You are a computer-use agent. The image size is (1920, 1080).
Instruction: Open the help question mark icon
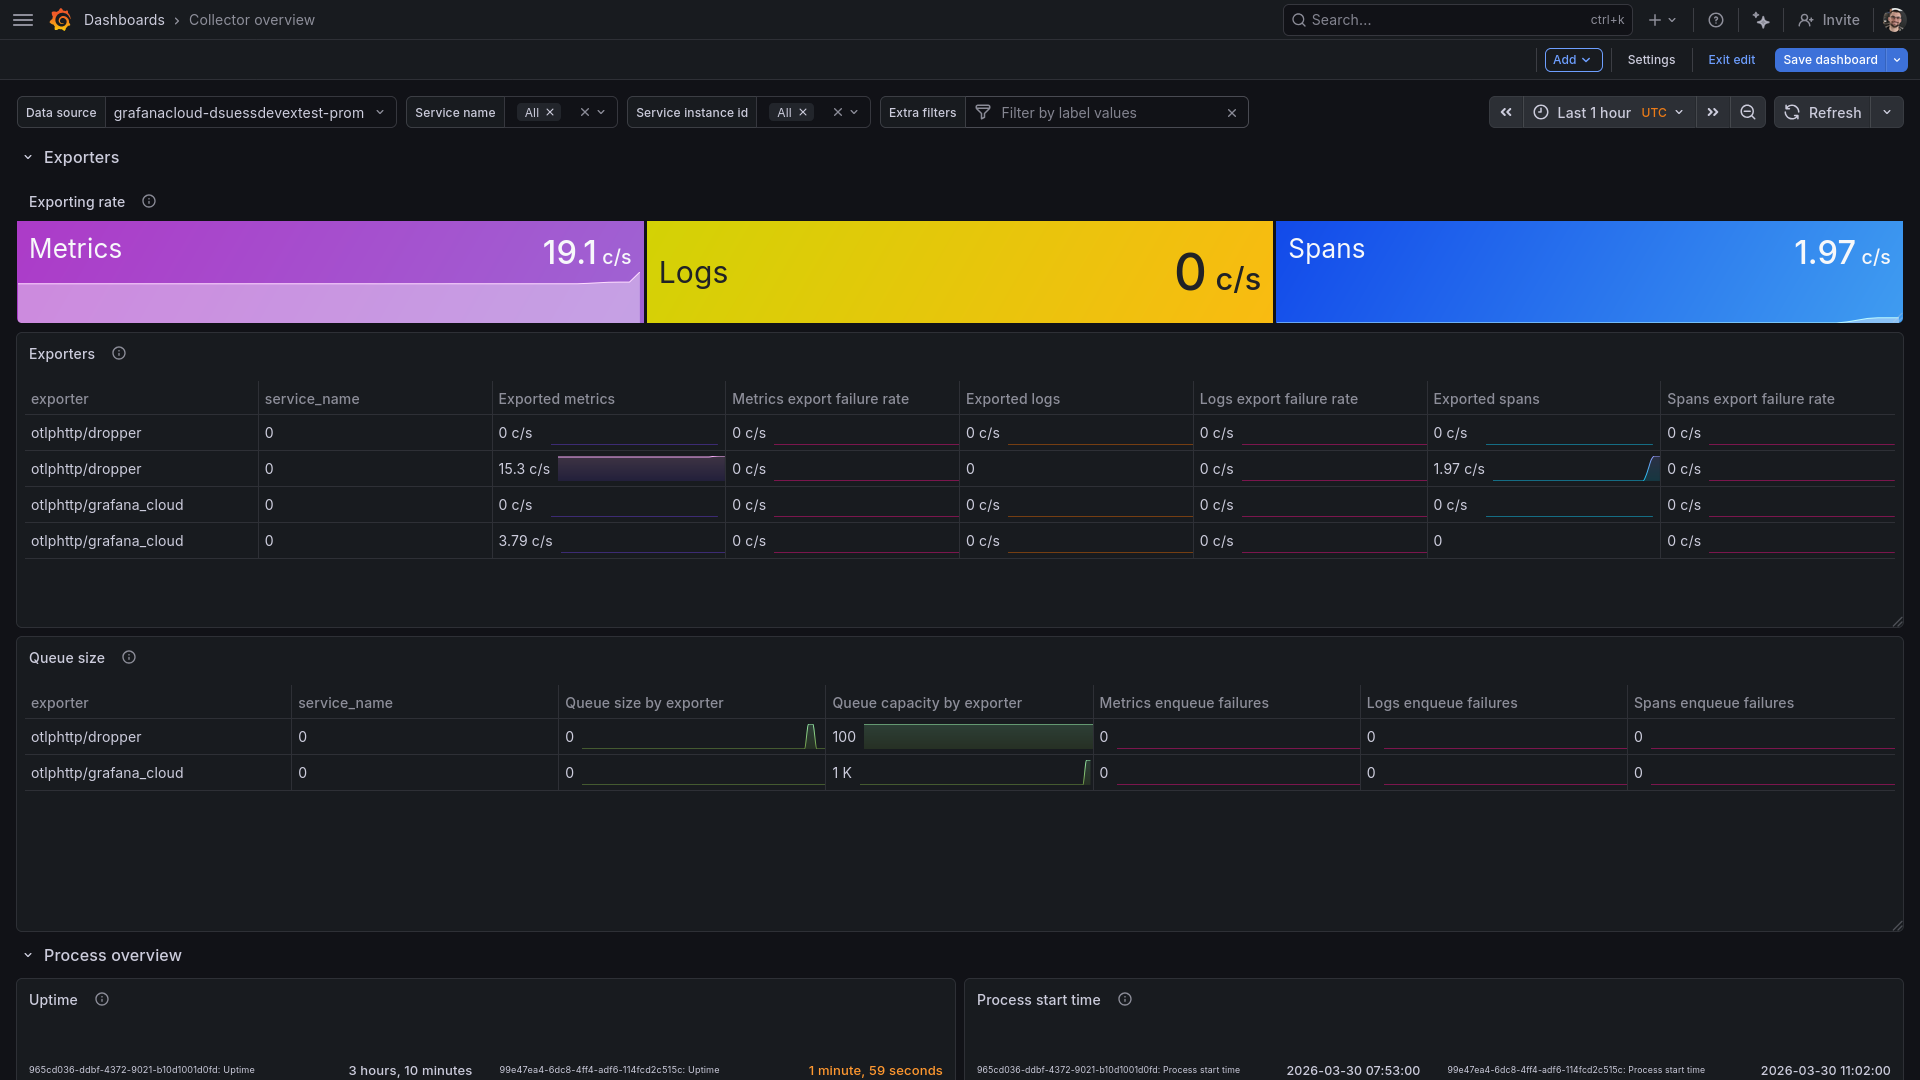[1715, 20]
